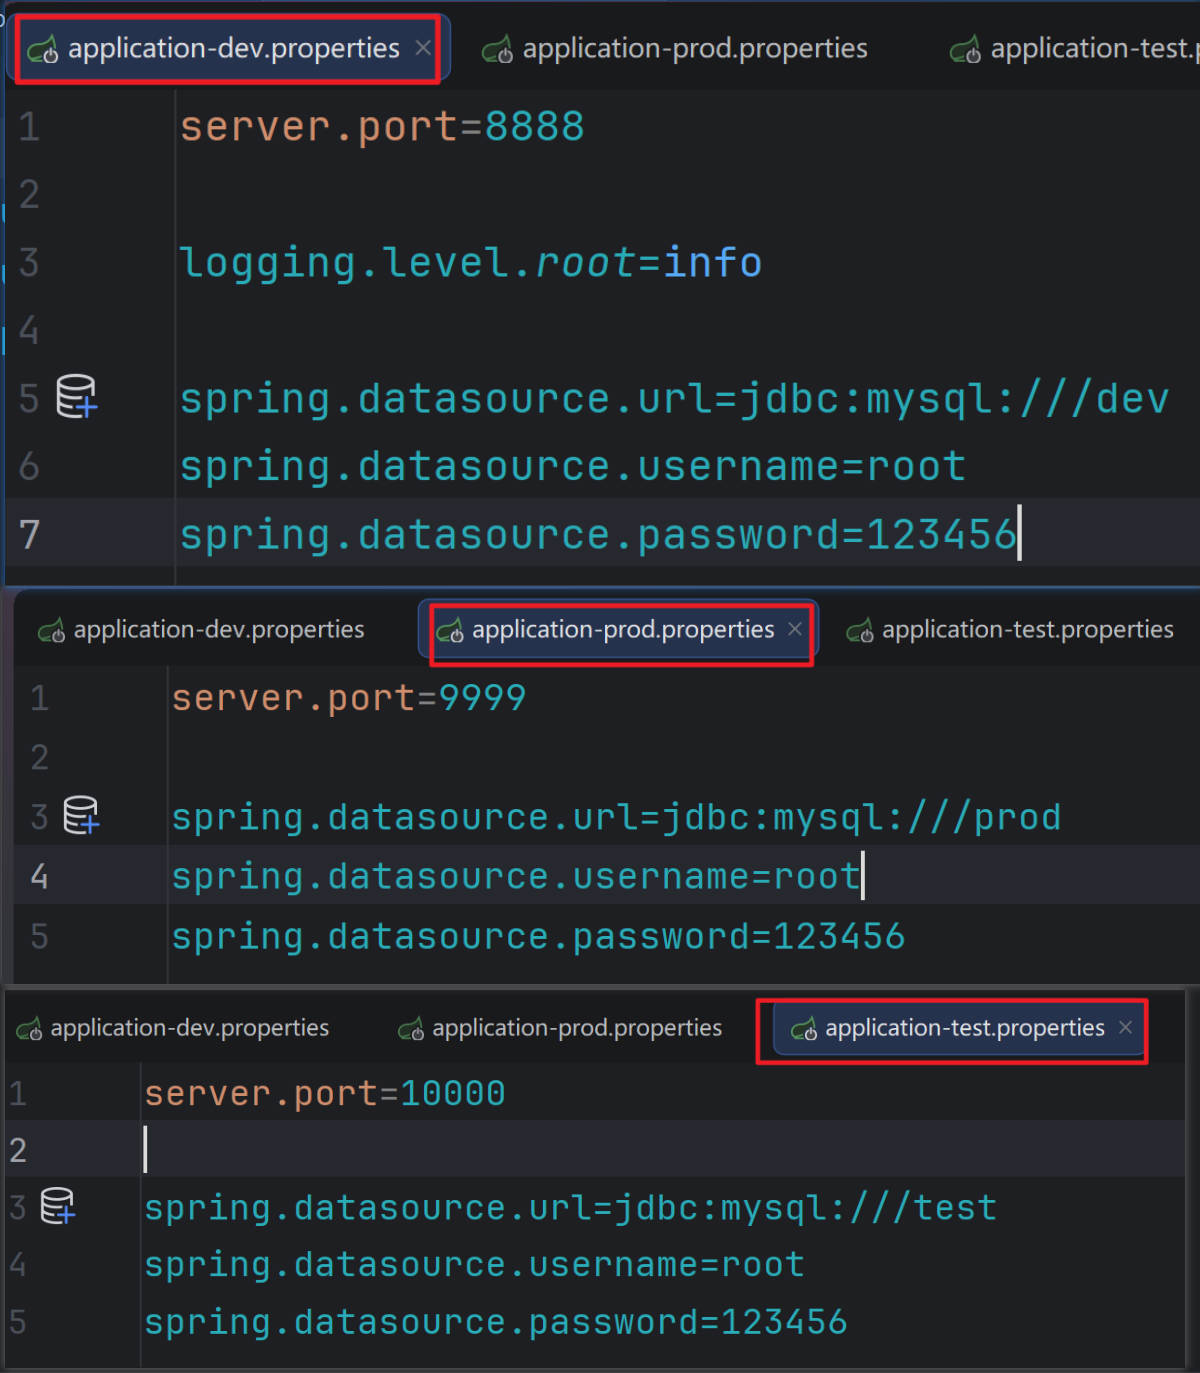Click the spring.datasource.url=jdbc:mysql:///test text

coord(570,1208)
